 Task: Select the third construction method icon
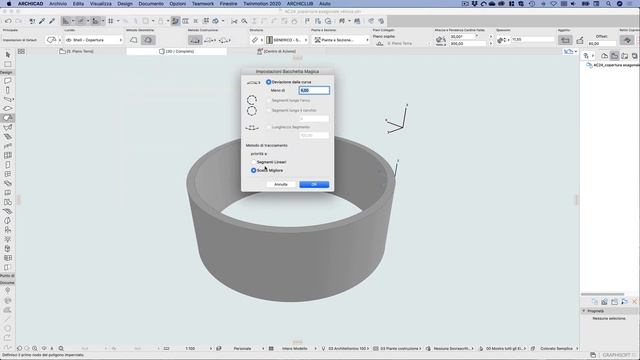click(224, 40)
